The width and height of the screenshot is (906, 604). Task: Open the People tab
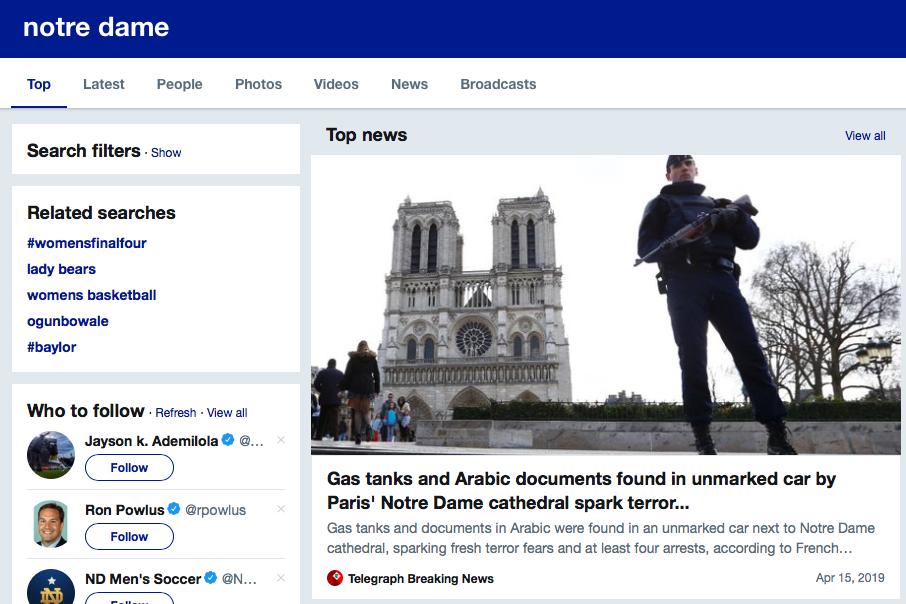click(x=180, y=84)
